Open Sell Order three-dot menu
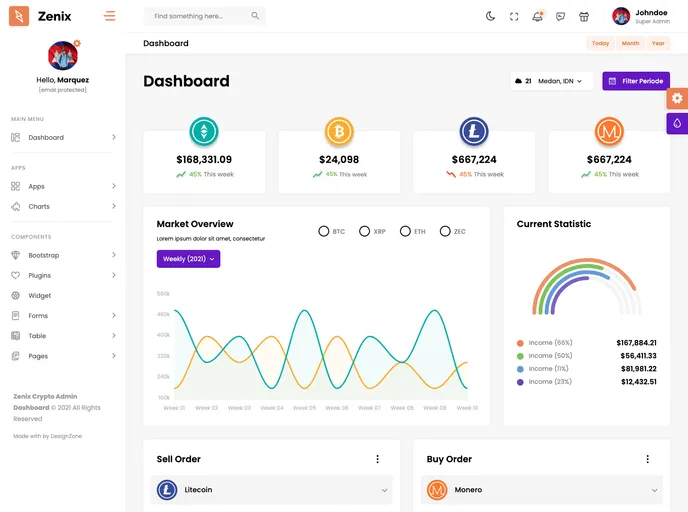688x512 pixels. pyautogui.click(x=377, y=459)
